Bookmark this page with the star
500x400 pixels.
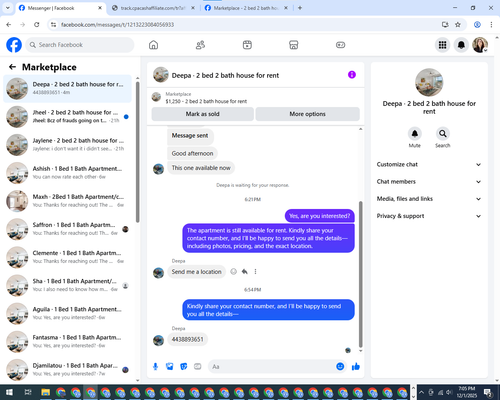458,25
